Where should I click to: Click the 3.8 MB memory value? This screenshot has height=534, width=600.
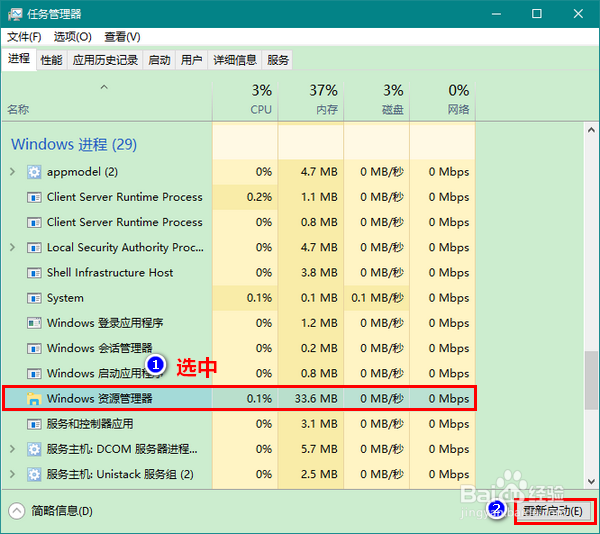pyautogui.click(x=319, y=273)
